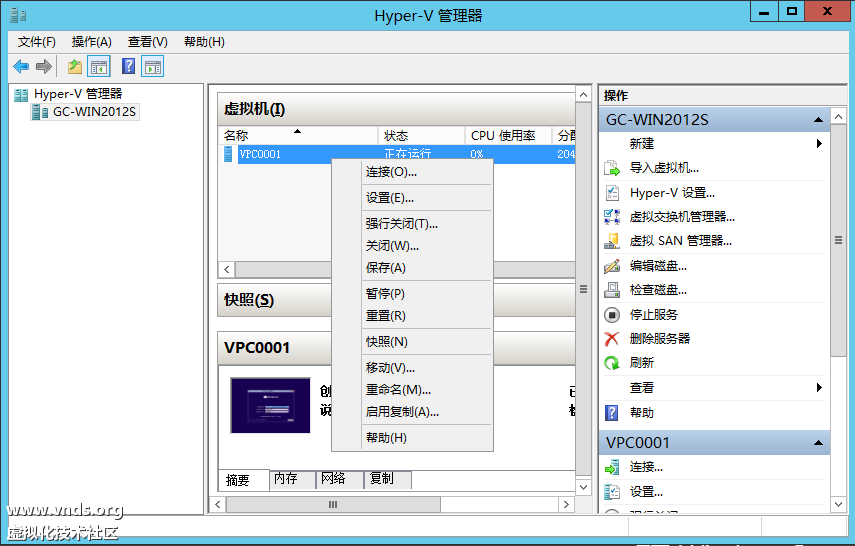This screenshot has height=546, width=855.
Task: Click the scroll down arrow in actions pane
Action: (x=839, y=505)
